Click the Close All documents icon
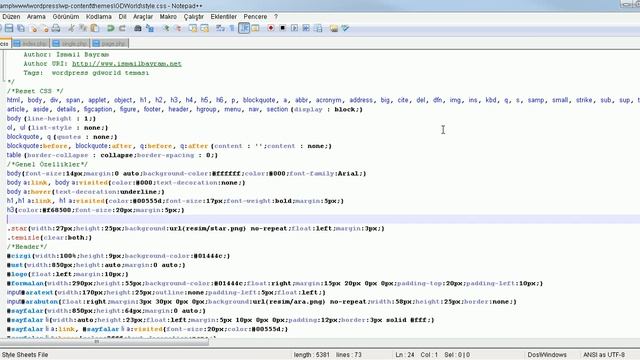 click(45, 28)
